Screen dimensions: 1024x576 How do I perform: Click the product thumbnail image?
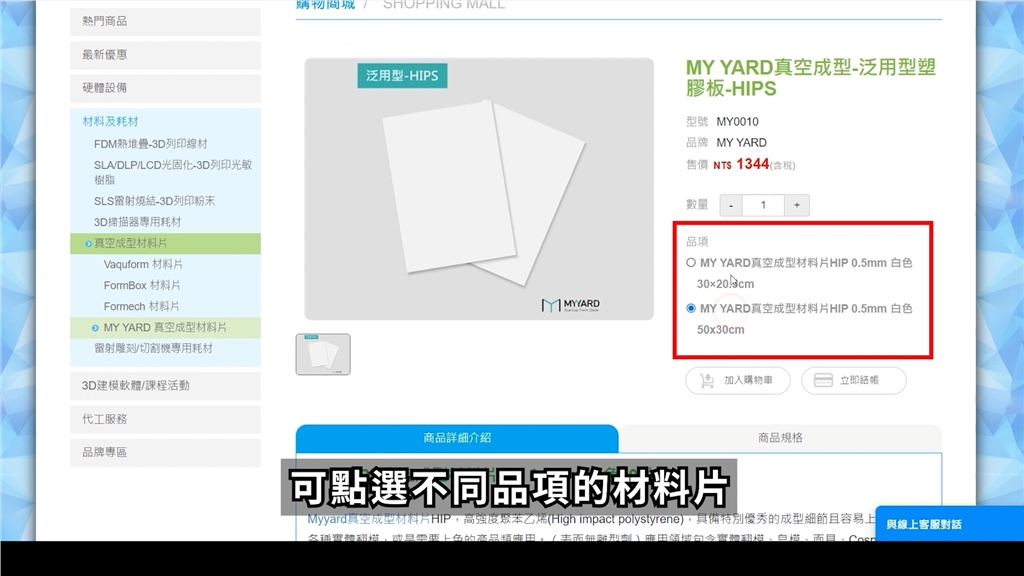coord(323,354)
